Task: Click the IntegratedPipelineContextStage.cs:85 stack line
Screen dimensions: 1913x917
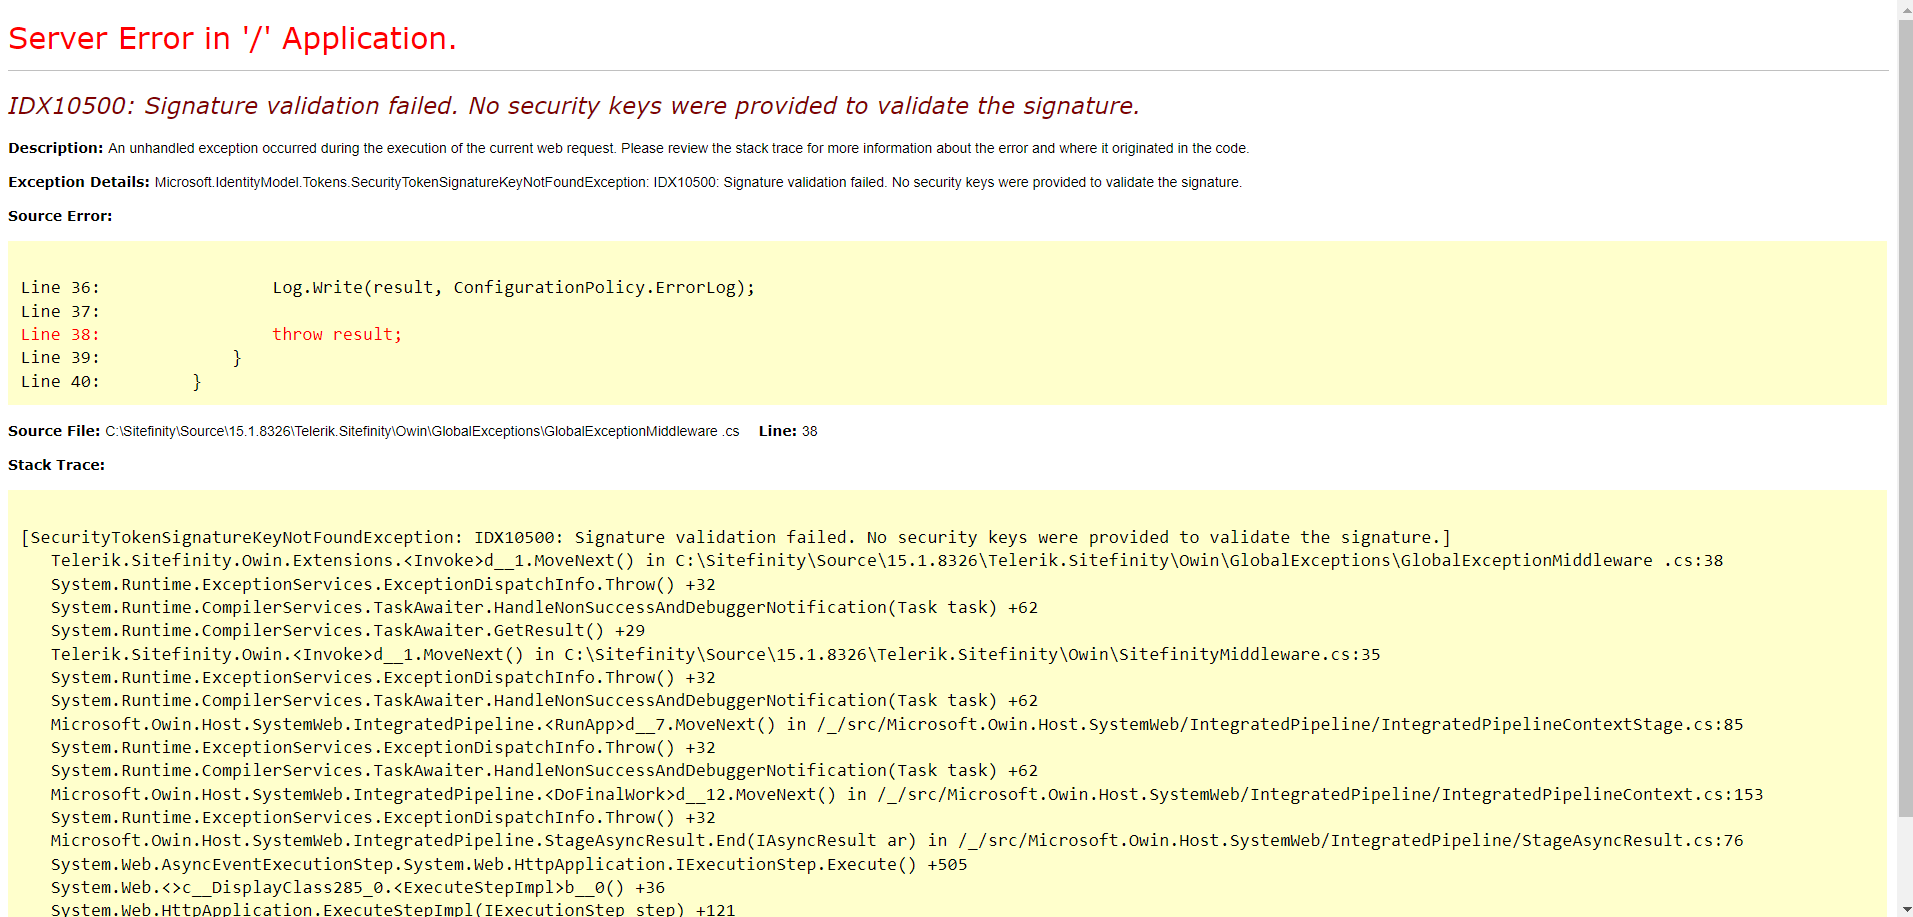Action: (896, 725)
